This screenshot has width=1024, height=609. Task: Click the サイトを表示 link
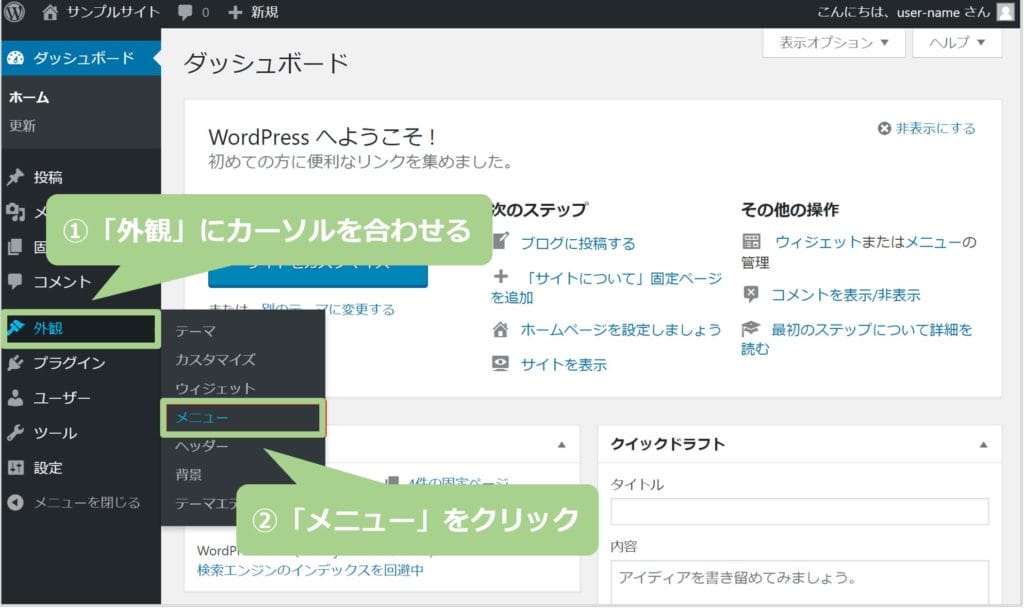[x=563, y=365]
